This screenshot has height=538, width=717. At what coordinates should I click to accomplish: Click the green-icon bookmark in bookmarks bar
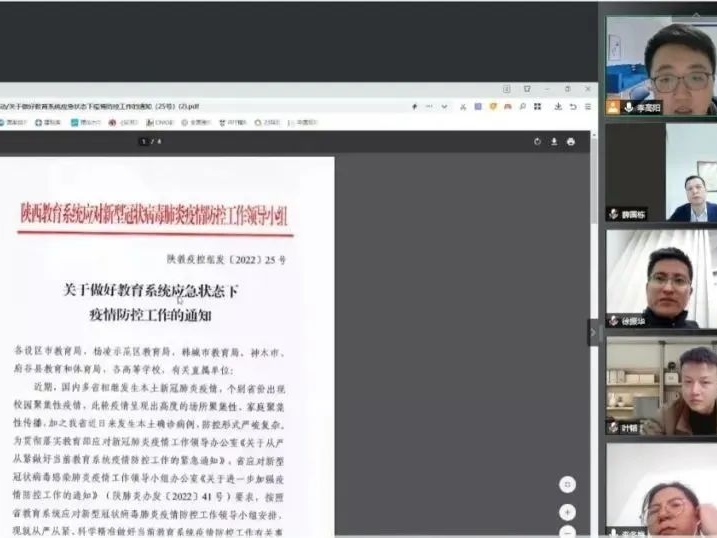pyautogui.click(x=86, y=123)
